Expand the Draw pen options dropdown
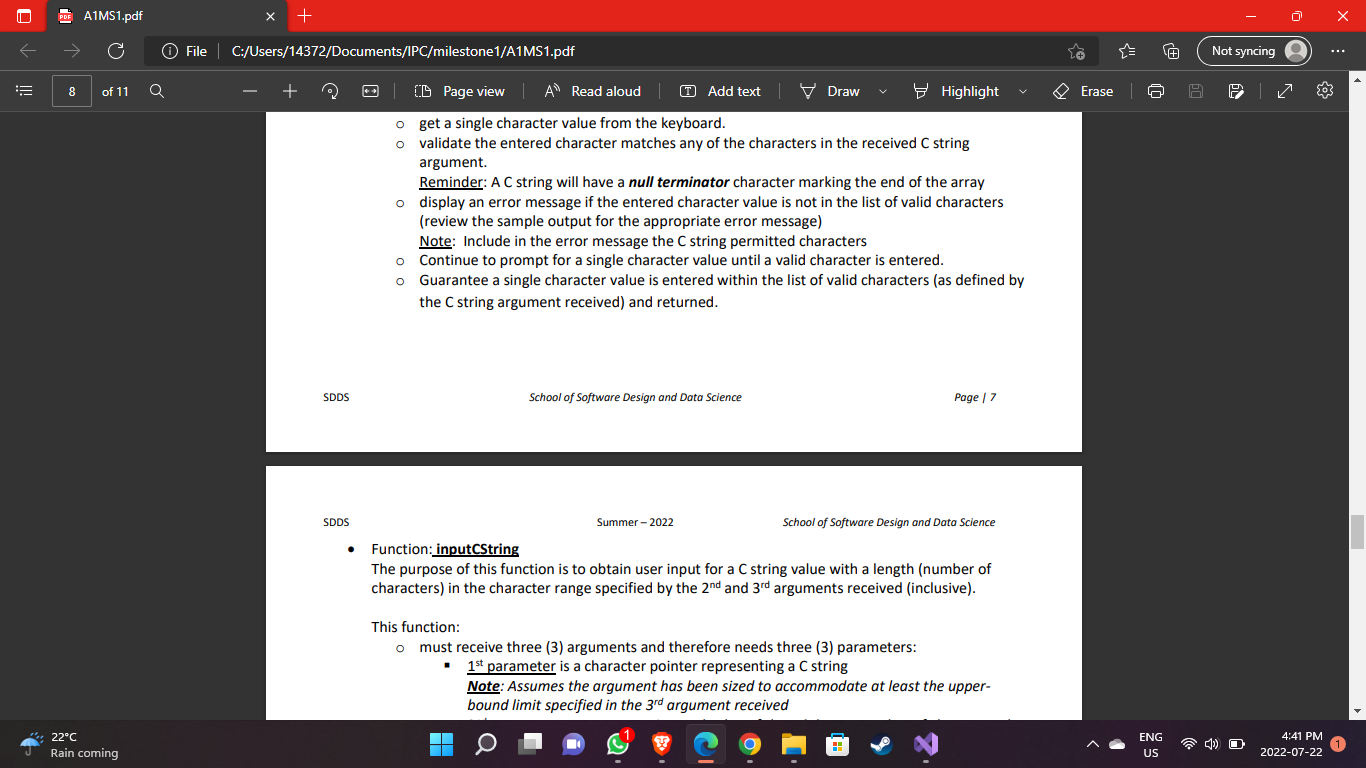Screen dimensions: 1366x768 (x=884, y=90)
